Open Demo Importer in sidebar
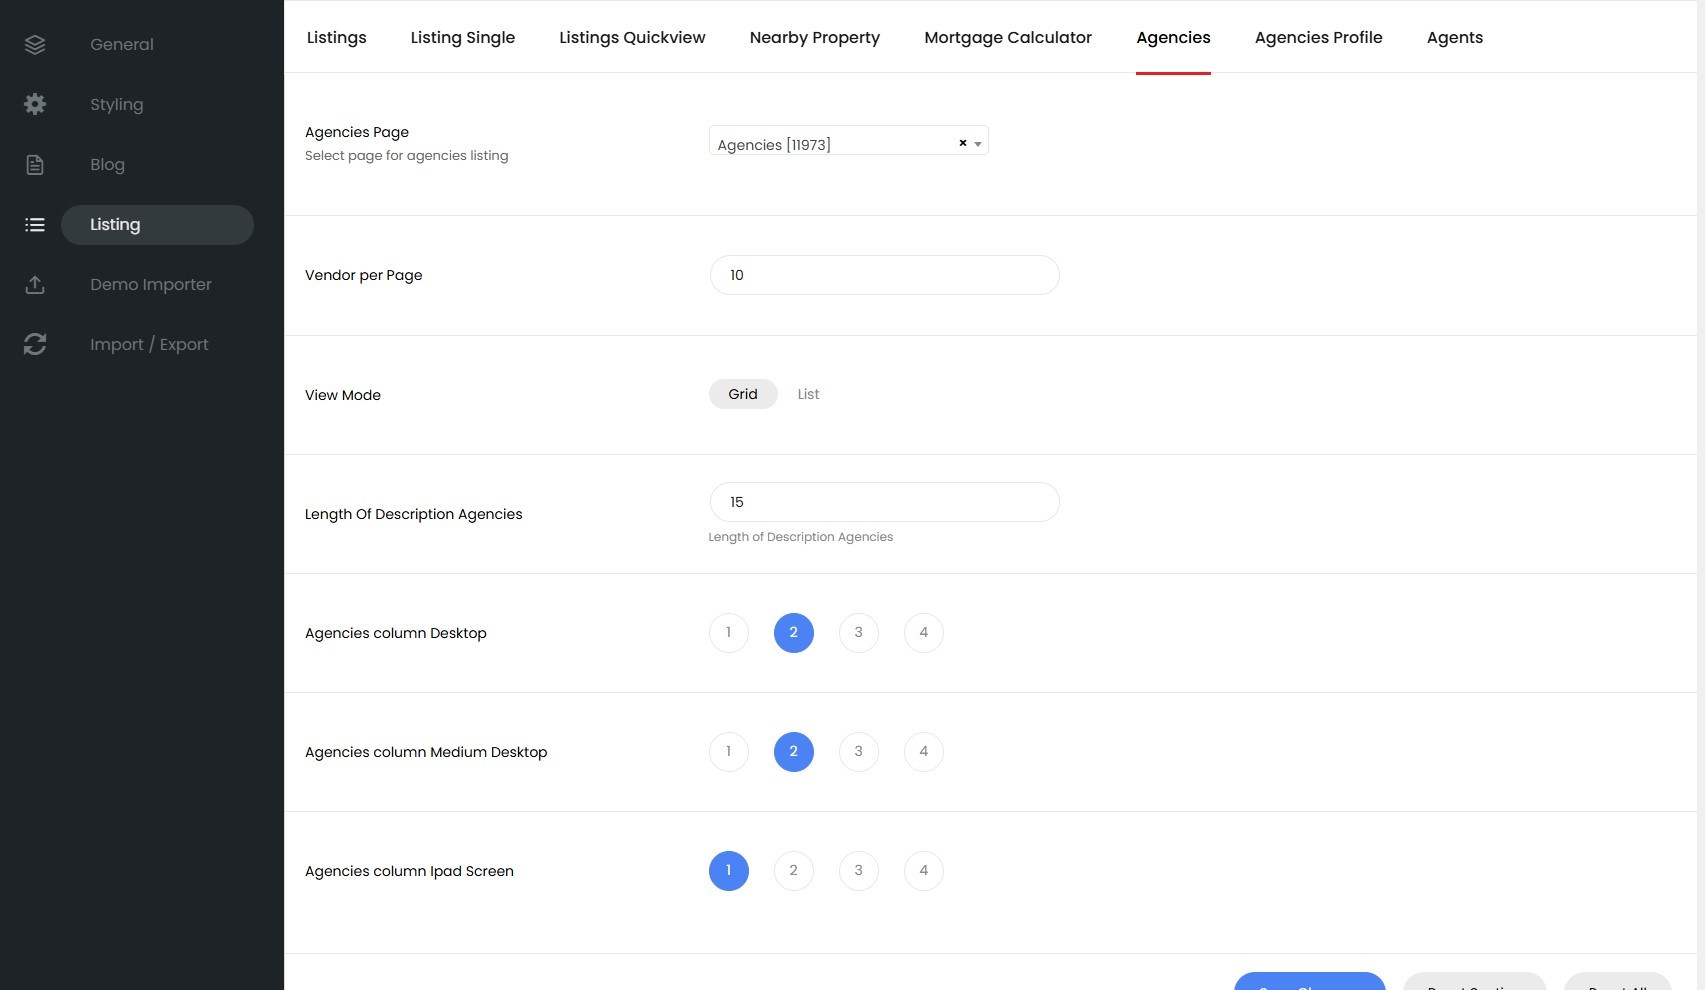The height and width of the screenshot is (990, 1705). click(x=151, y=285)
